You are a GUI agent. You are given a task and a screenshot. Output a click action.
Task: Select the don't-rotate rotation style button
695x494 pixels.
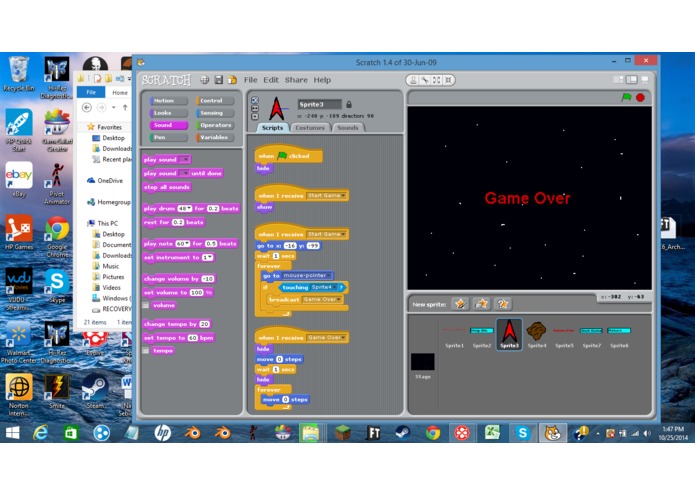point(255,117)
